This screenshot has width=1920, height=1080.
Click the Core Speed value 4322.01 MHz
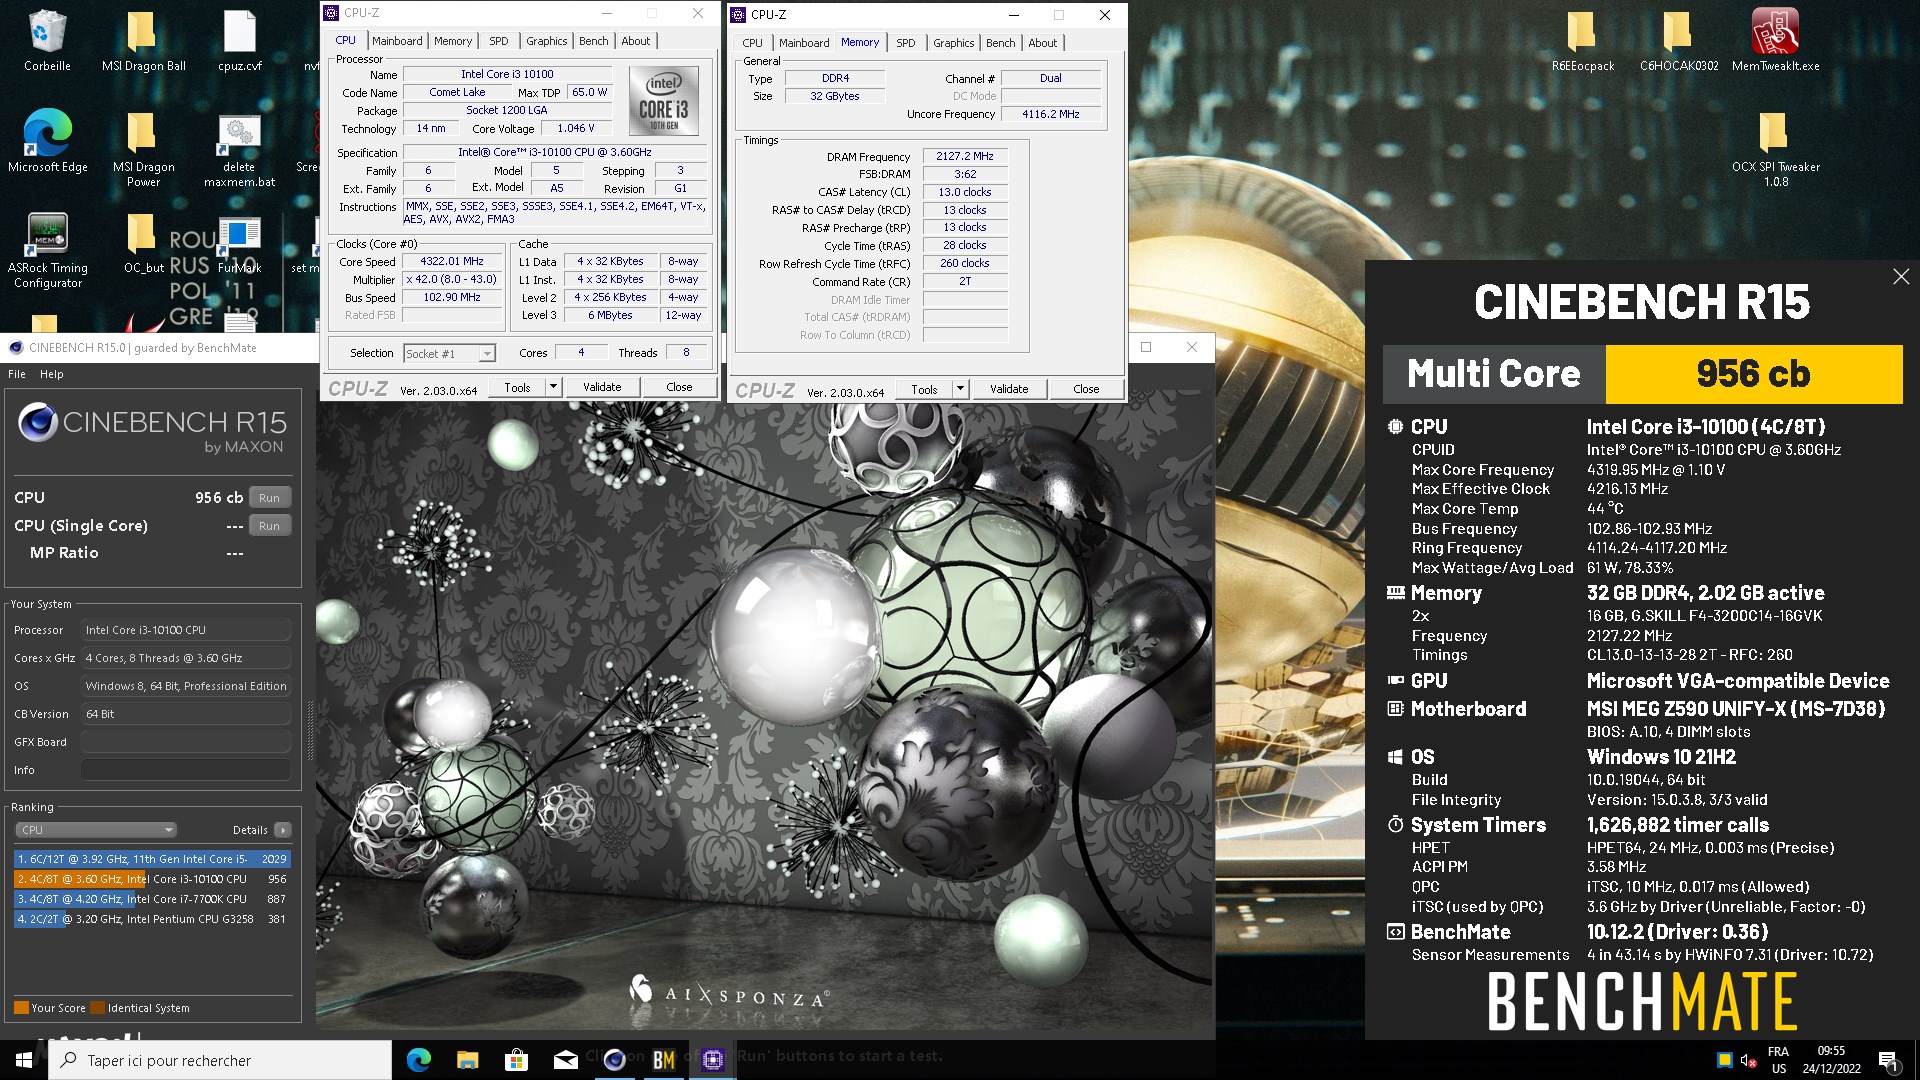pyautogui.click(x=452, y=262)
